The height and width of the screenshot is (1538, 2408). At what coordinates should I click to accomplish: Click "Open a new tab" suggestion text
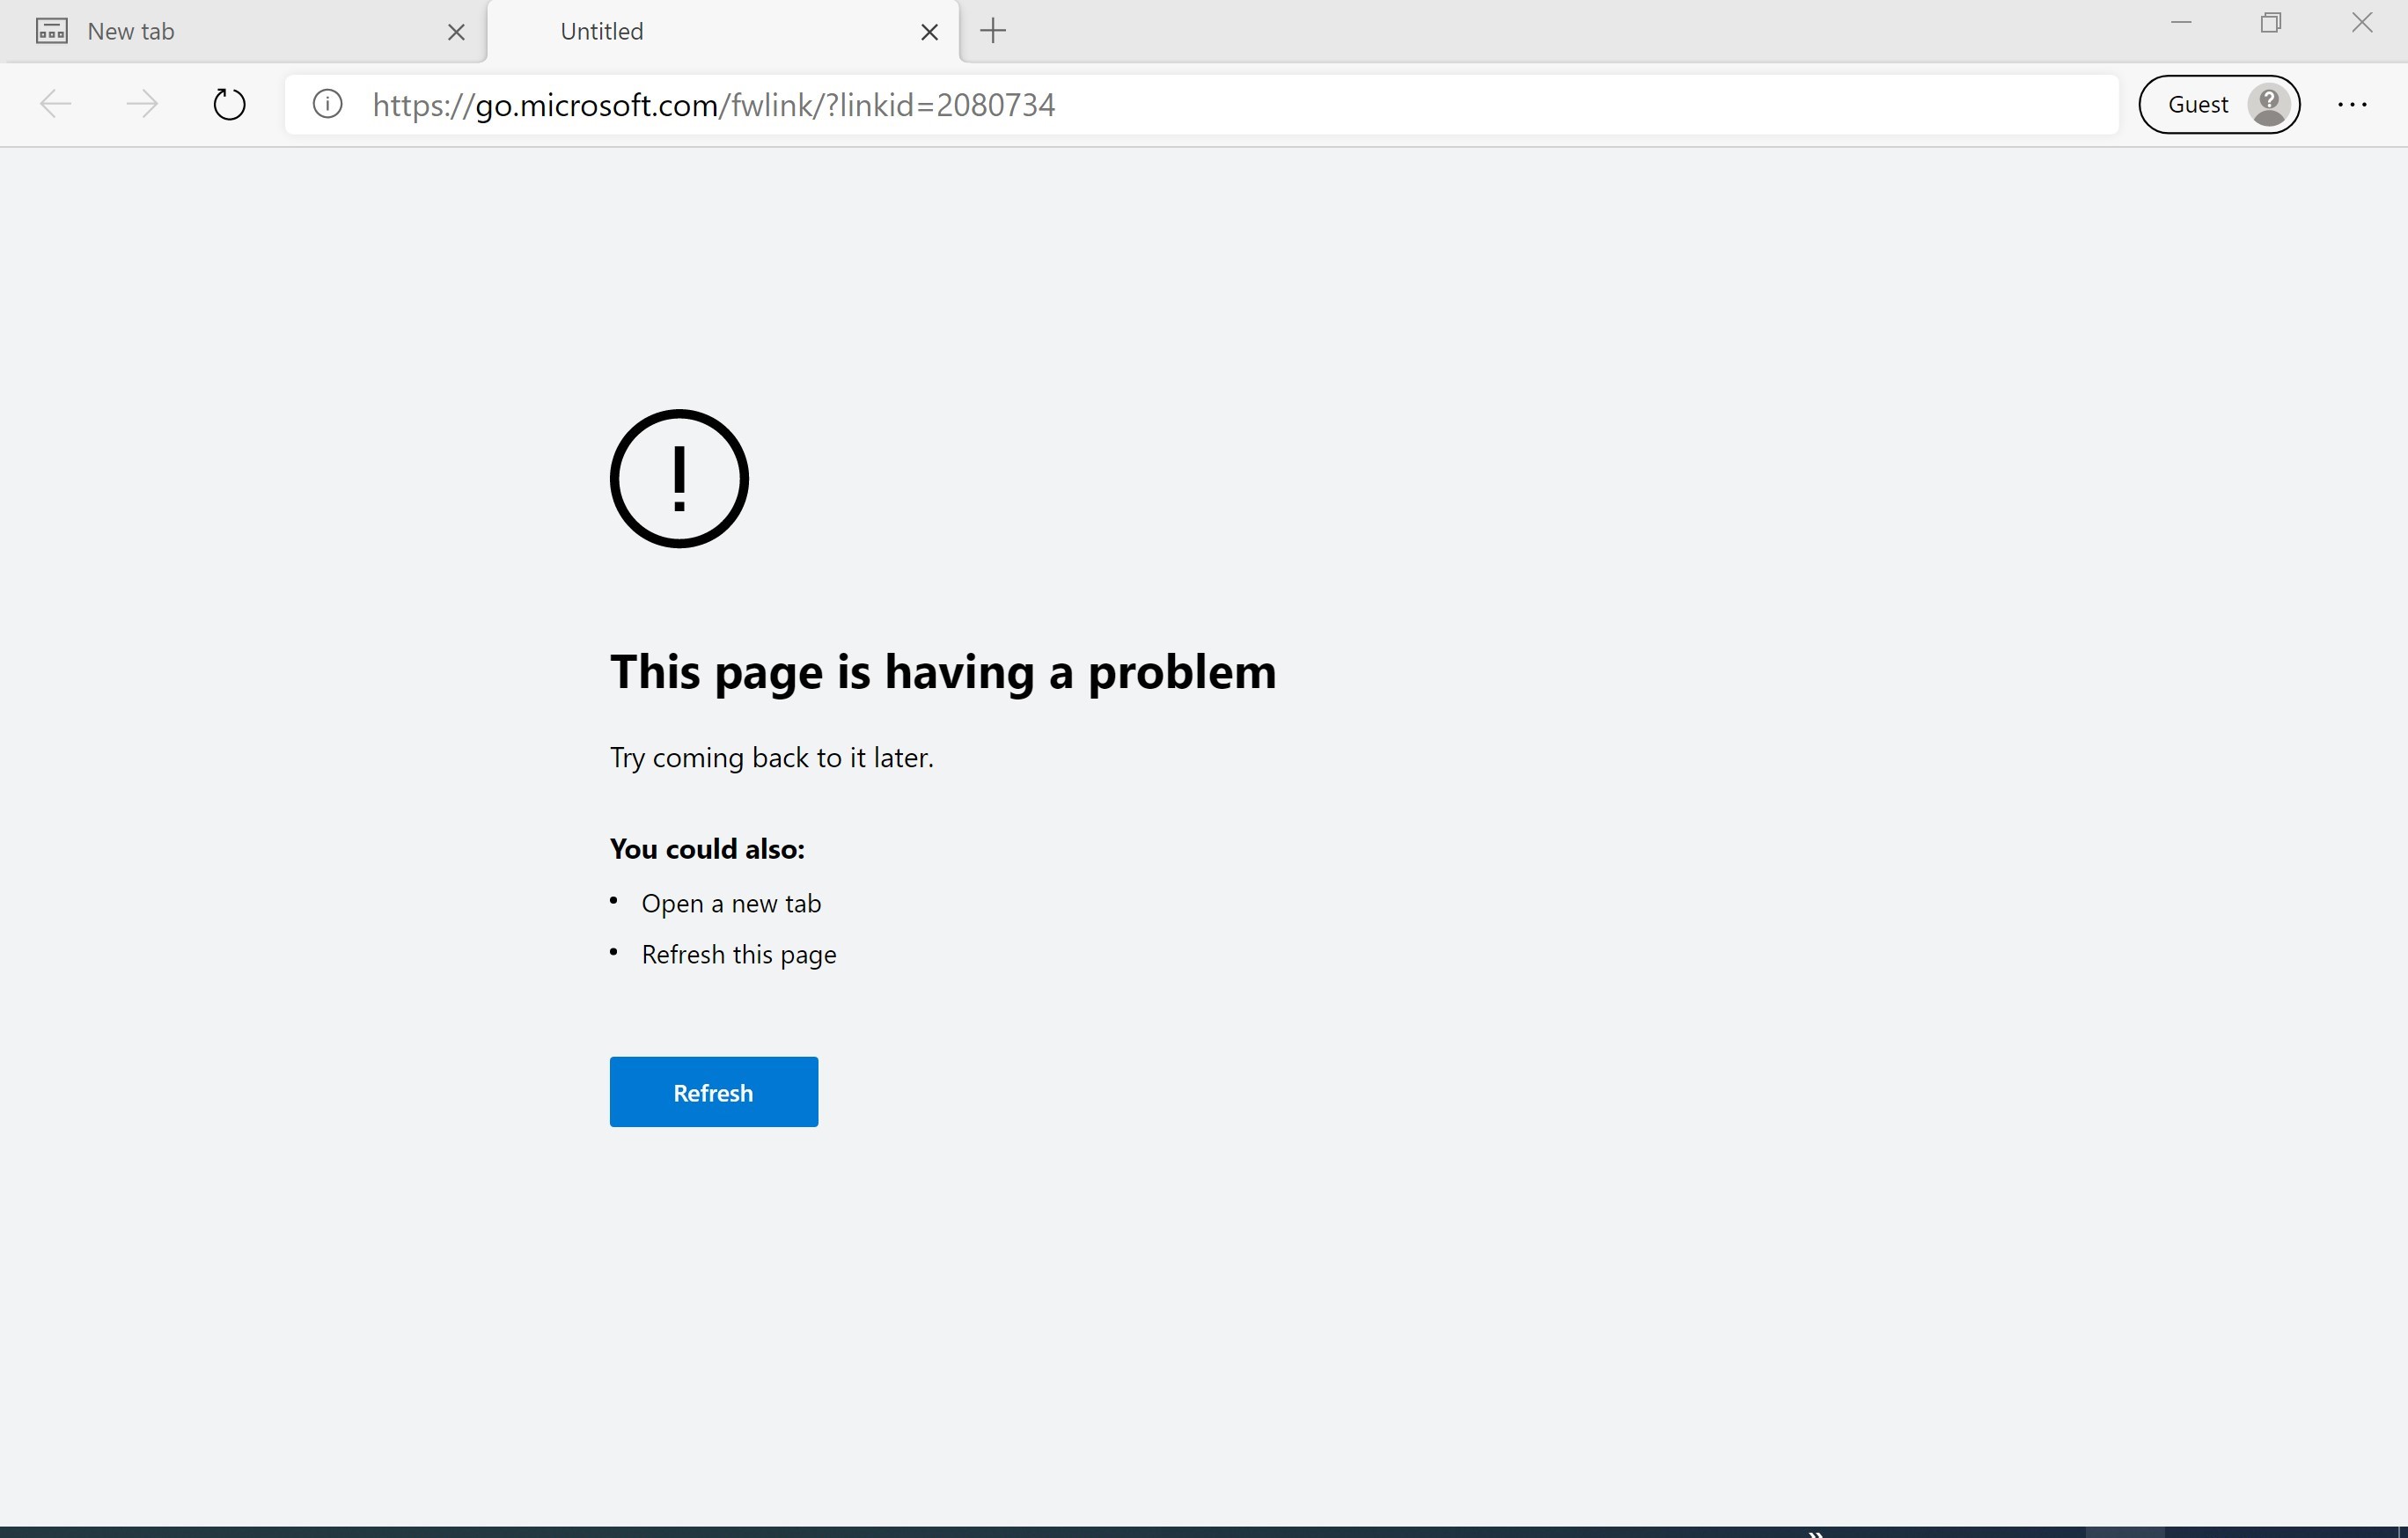tap(731, 903)
